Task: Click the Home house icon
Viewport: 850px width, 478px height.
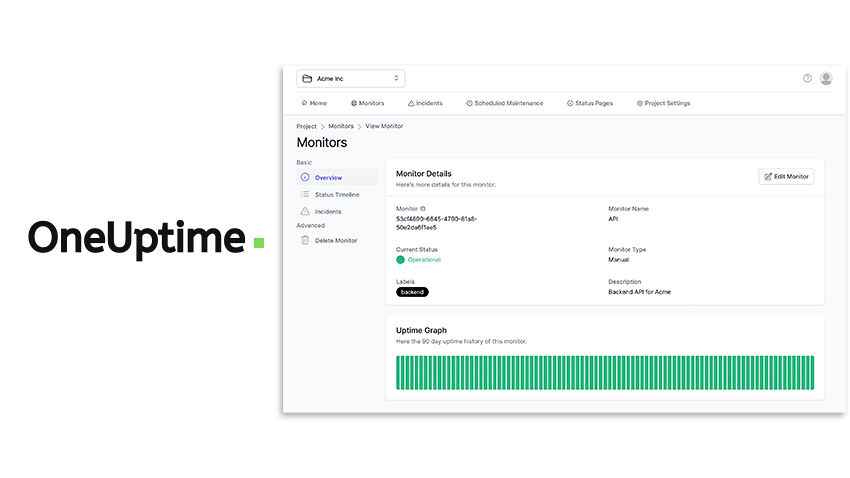Action: point(305,103)
